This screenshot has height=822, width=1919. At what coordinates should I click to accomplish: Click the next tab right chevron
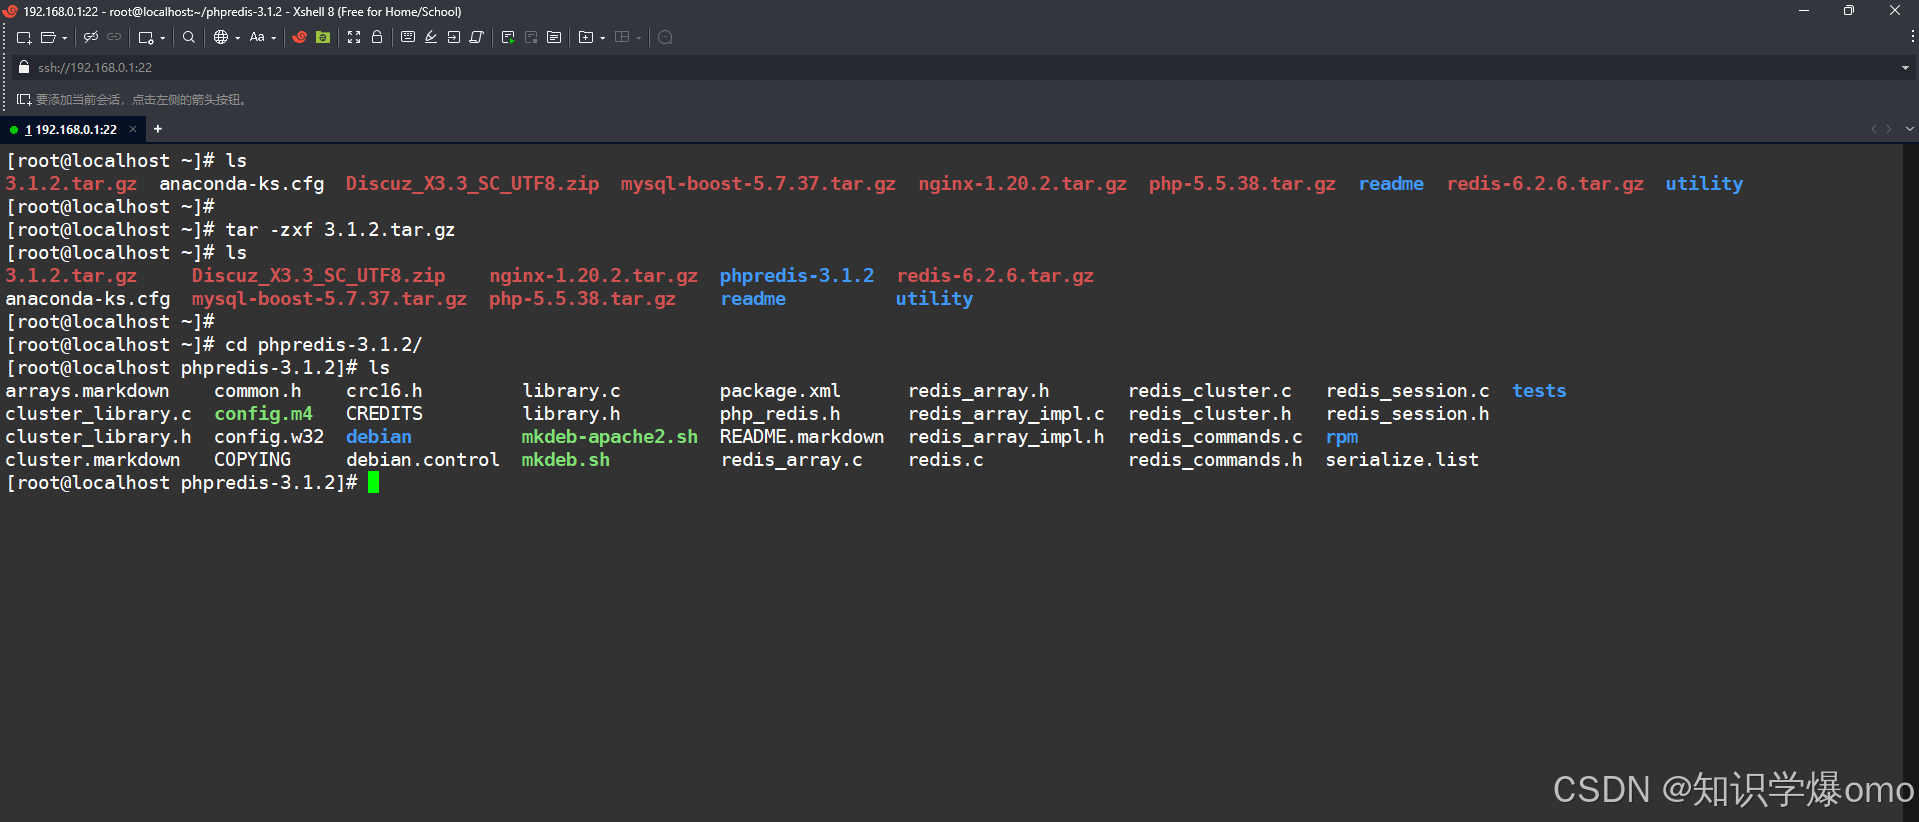tap(1888, 129)
